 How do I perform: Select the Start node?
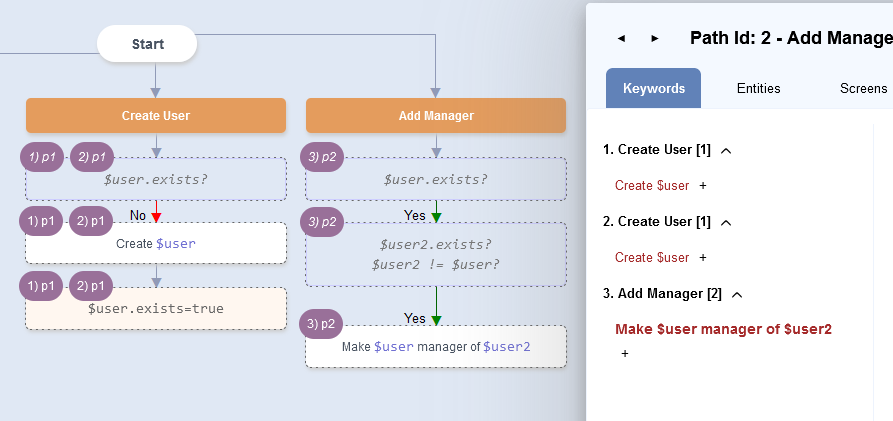(147, 44)
